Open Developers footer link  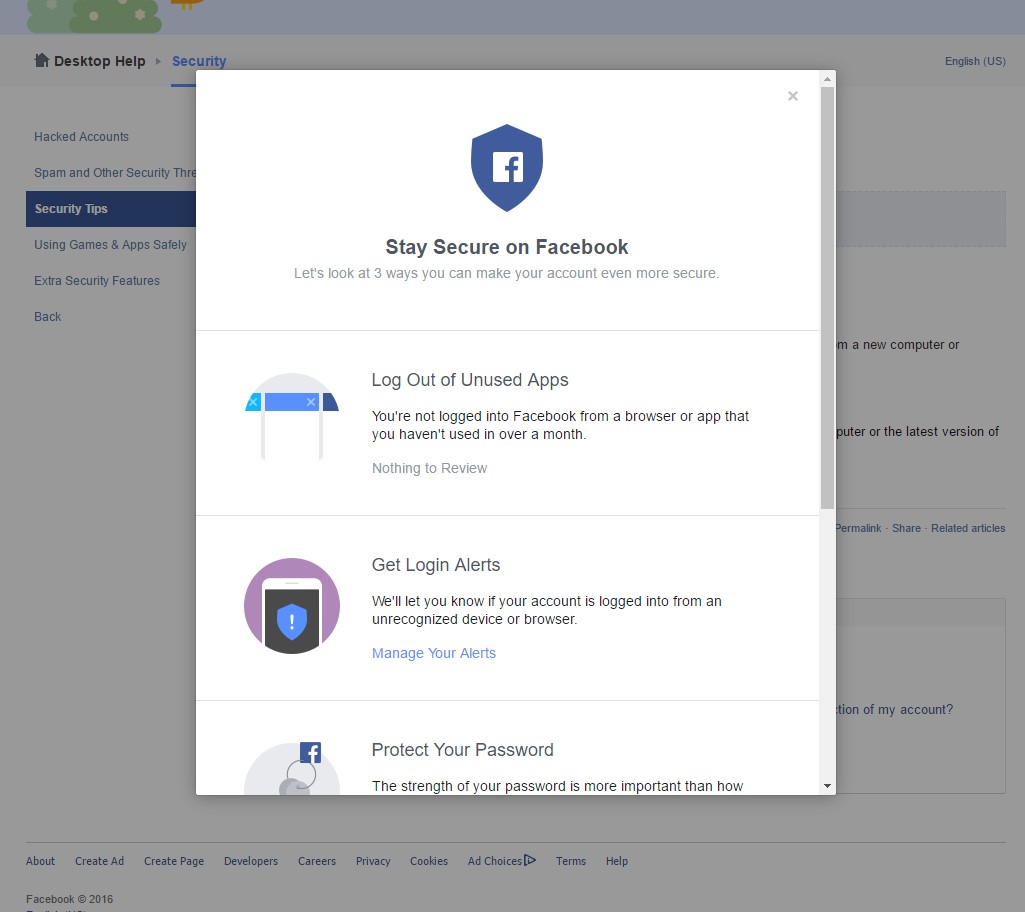coord(251,861)
